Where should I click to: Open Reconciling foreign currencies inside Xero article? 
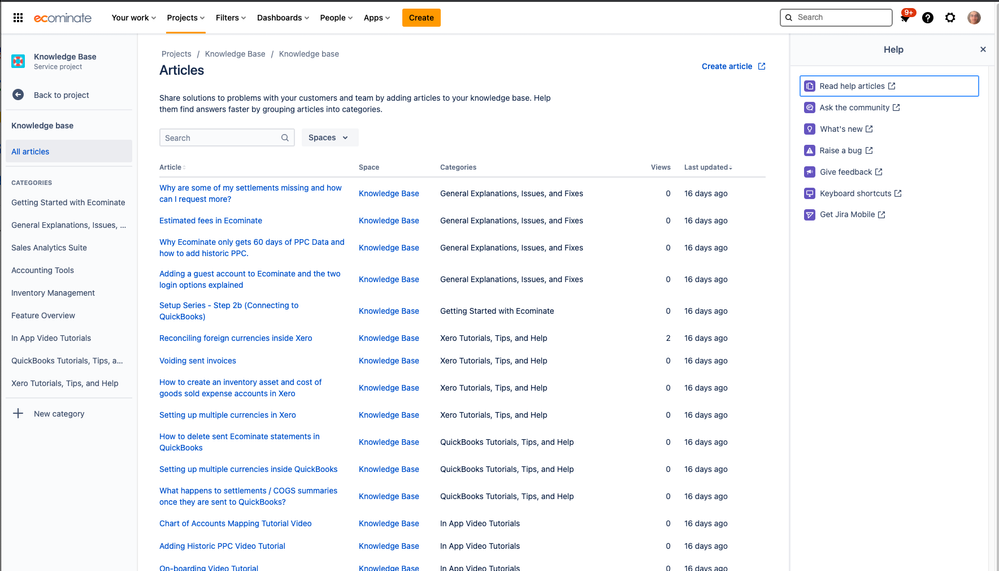click(x=236, y=338)
